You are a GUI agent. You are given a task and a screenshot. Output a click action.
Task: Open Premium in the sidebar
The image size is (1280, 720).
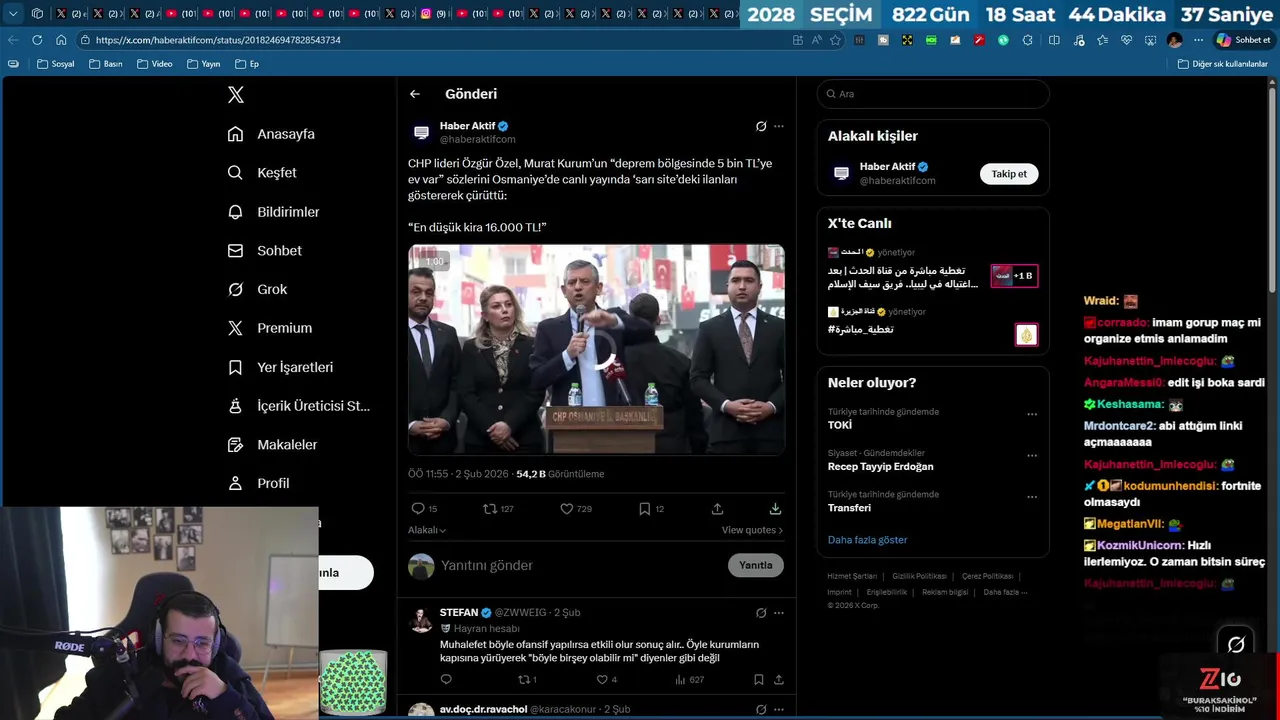[x=270, y=328]
